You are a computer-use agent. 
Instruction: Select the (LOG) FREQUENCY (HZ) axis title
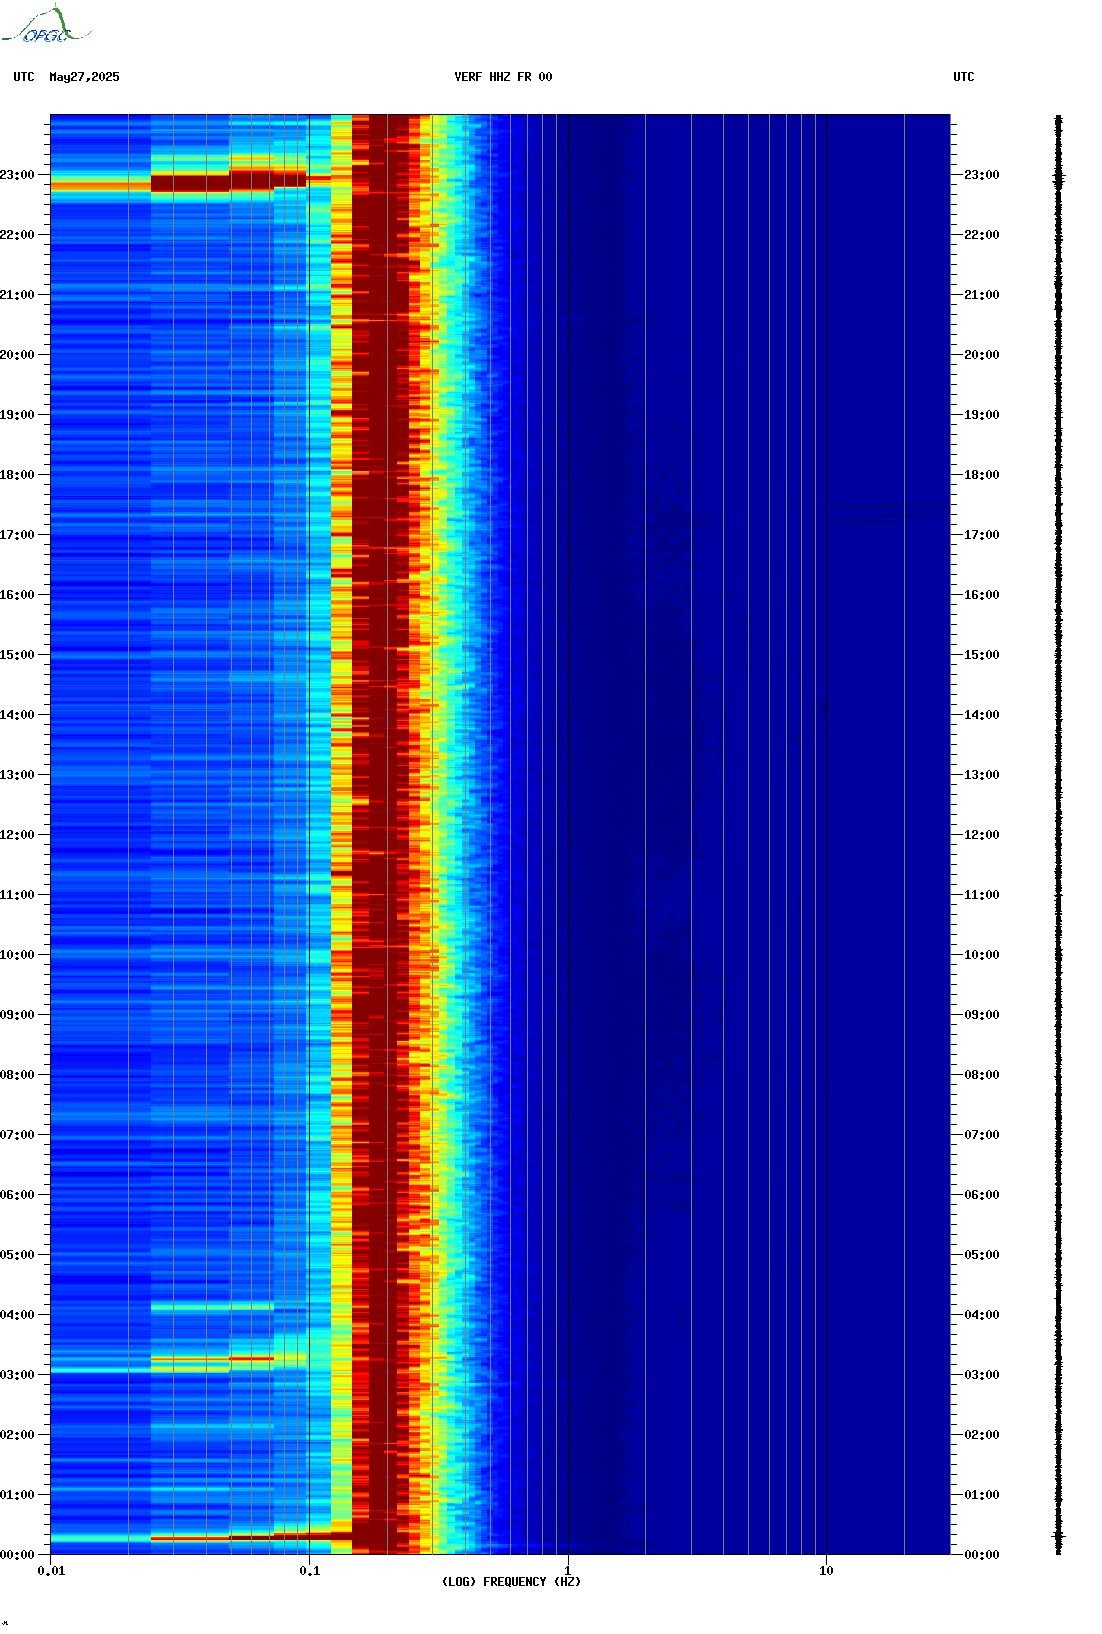pos(511,1582)
